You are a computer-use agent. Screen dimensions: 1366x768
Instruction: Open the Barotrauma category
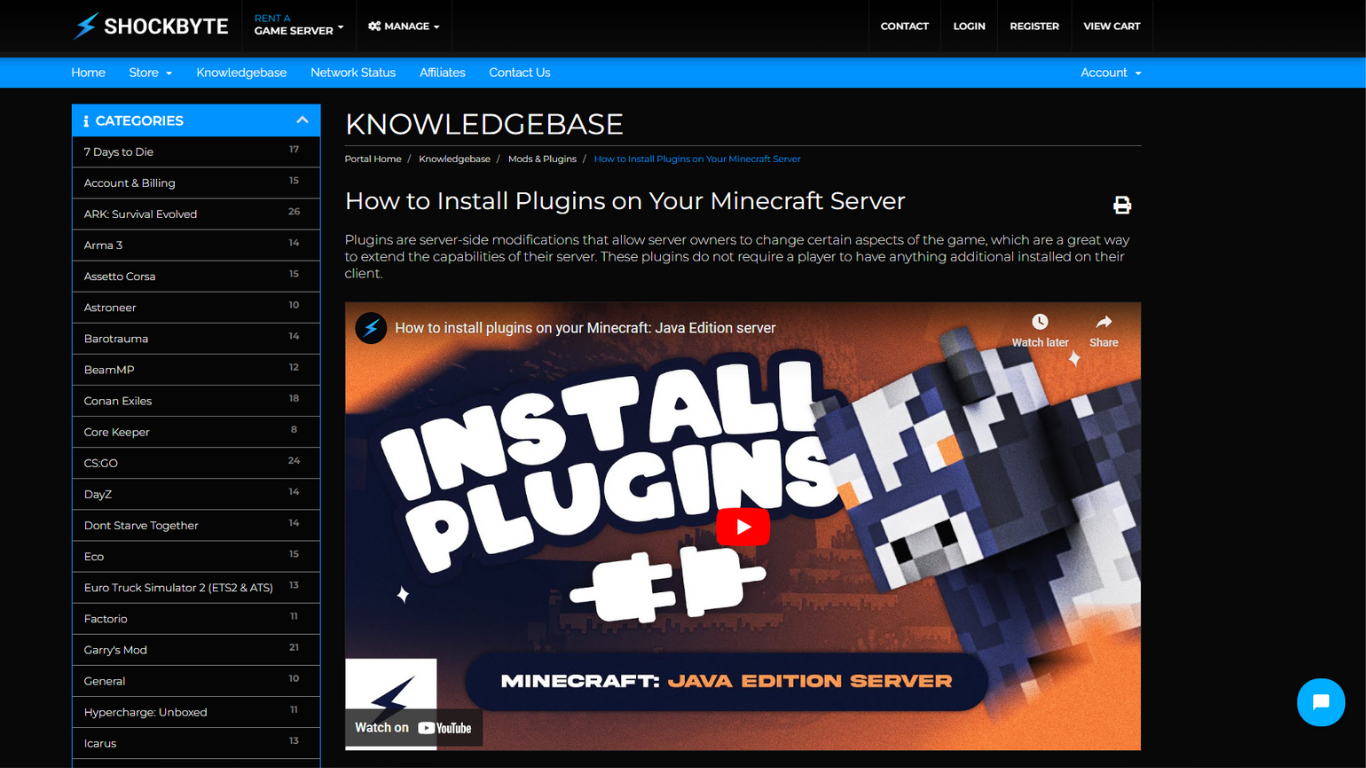[x=196, y=338]
